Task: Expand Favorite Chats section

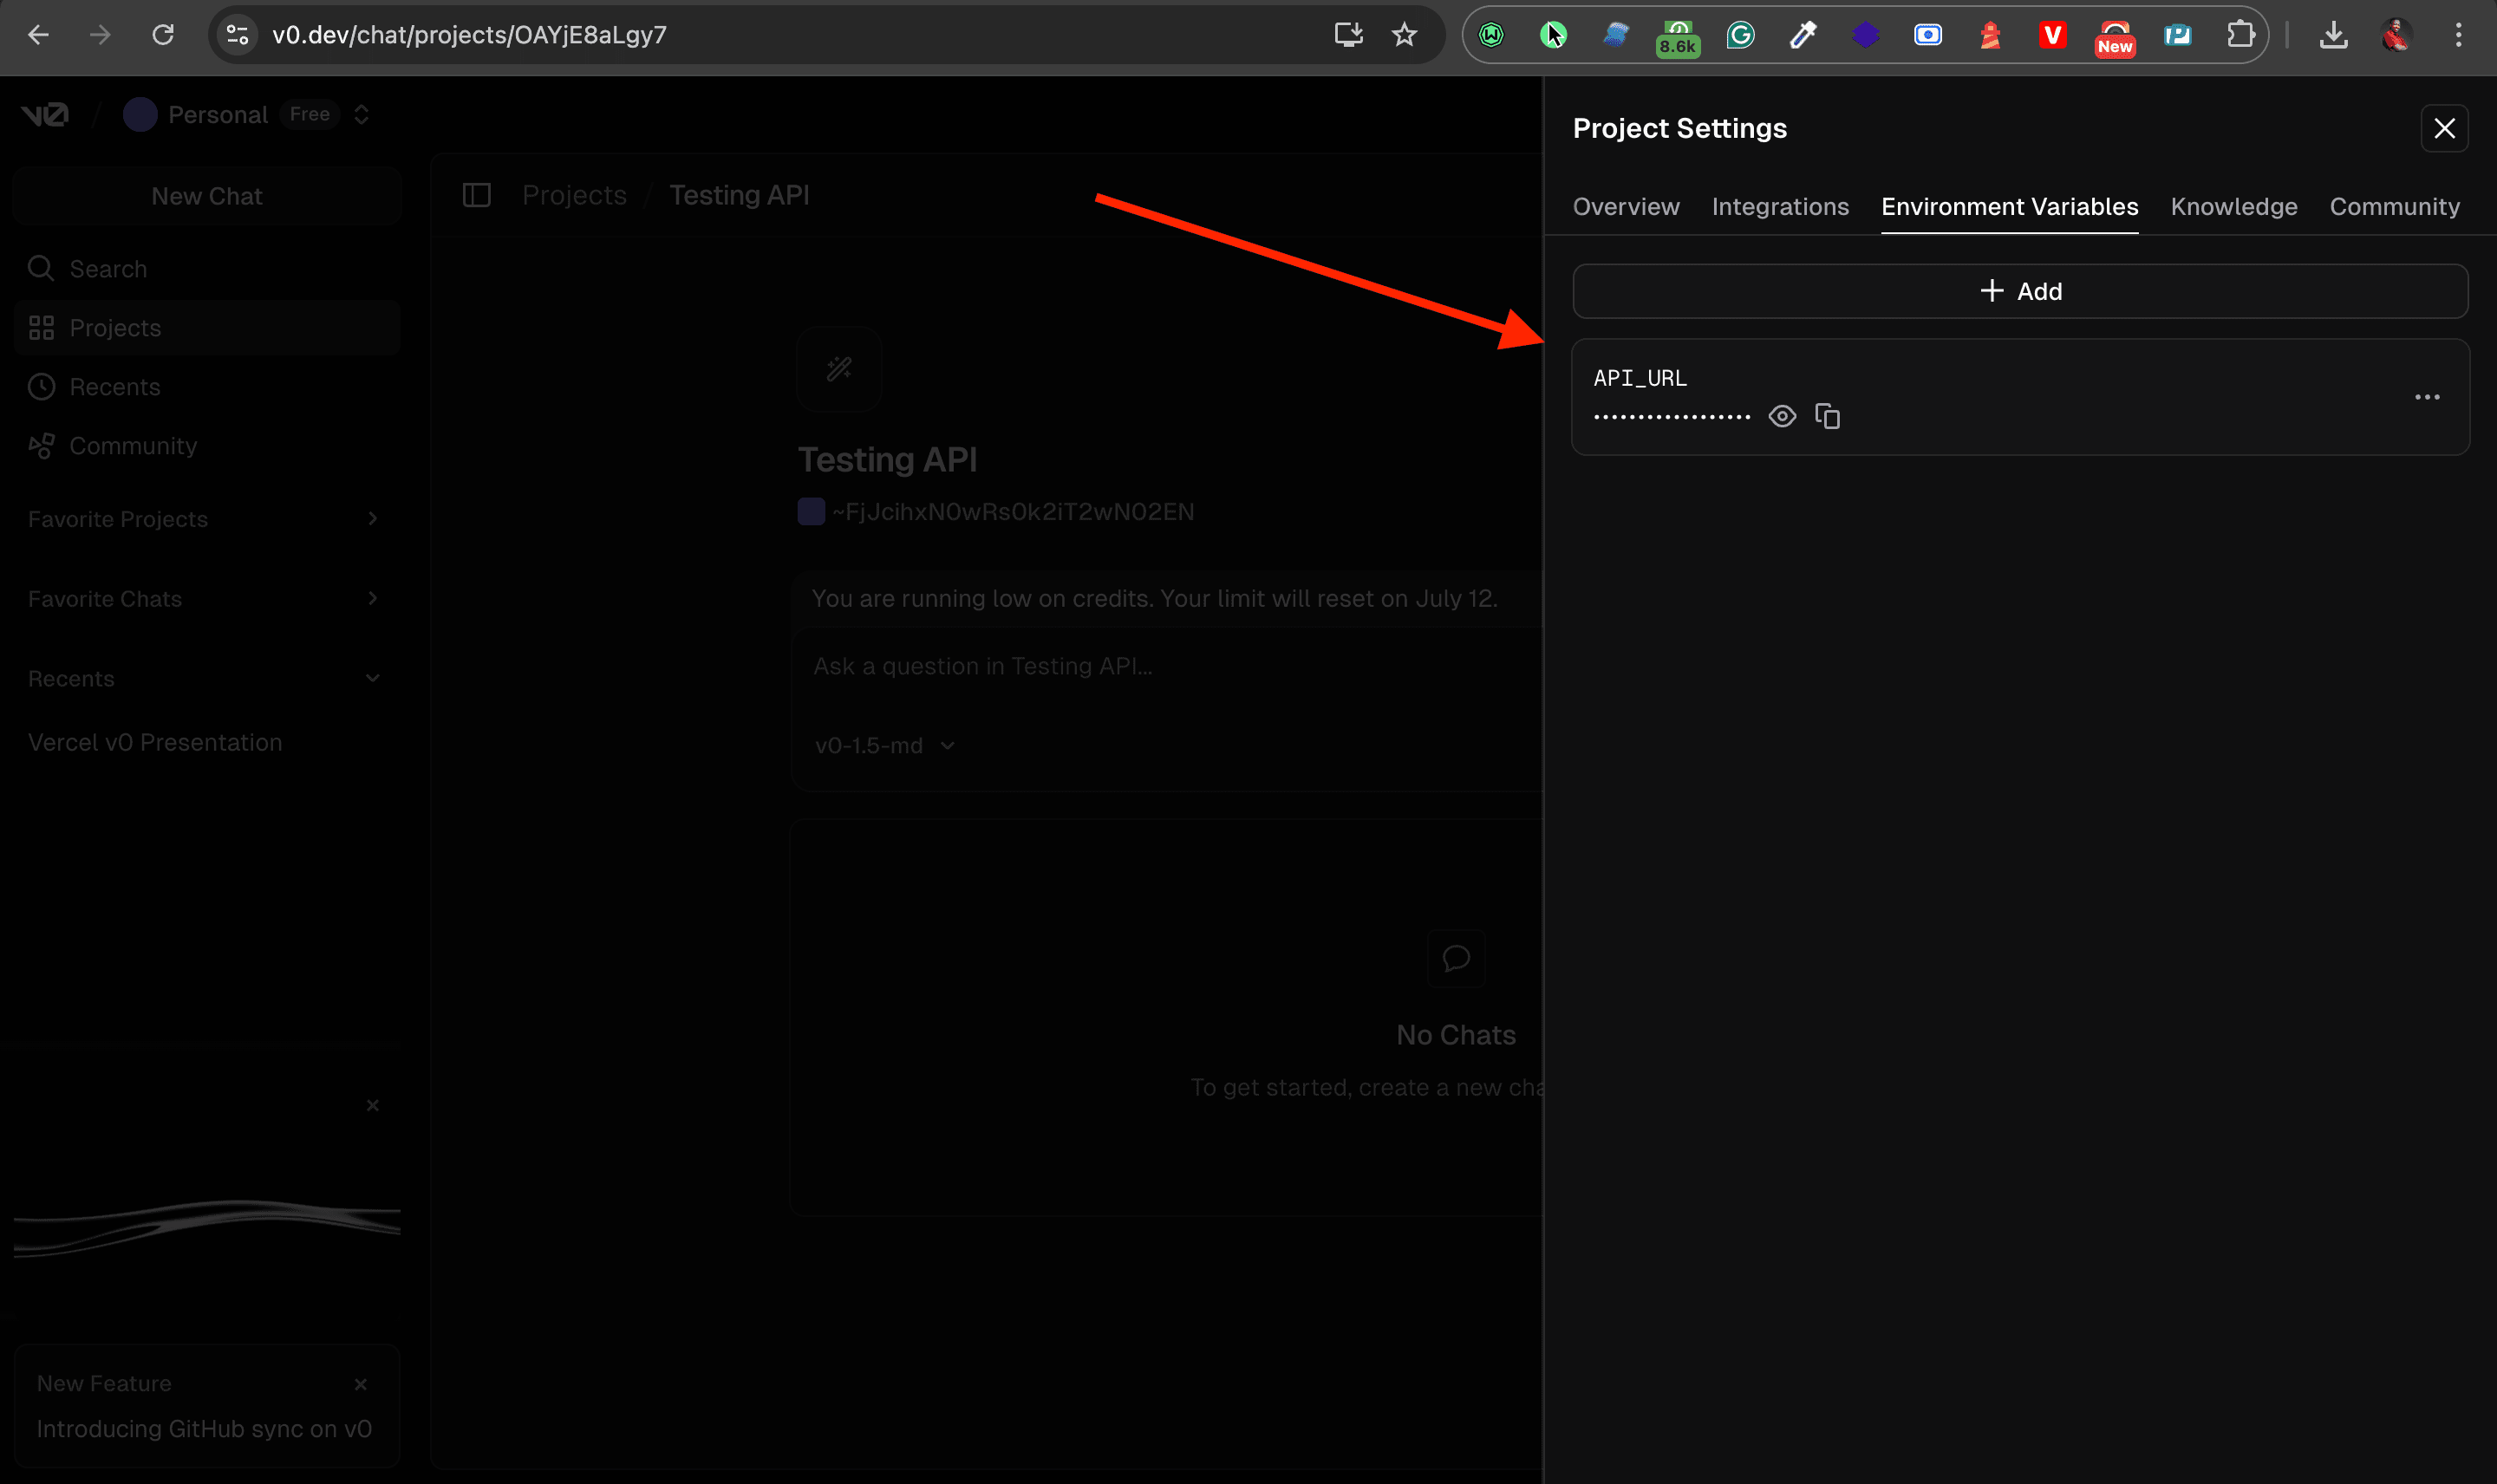Action: point(205,599)
